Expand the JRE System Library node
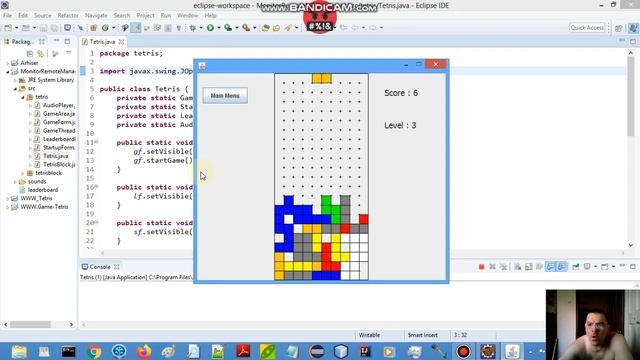 [x=15, y=80]
